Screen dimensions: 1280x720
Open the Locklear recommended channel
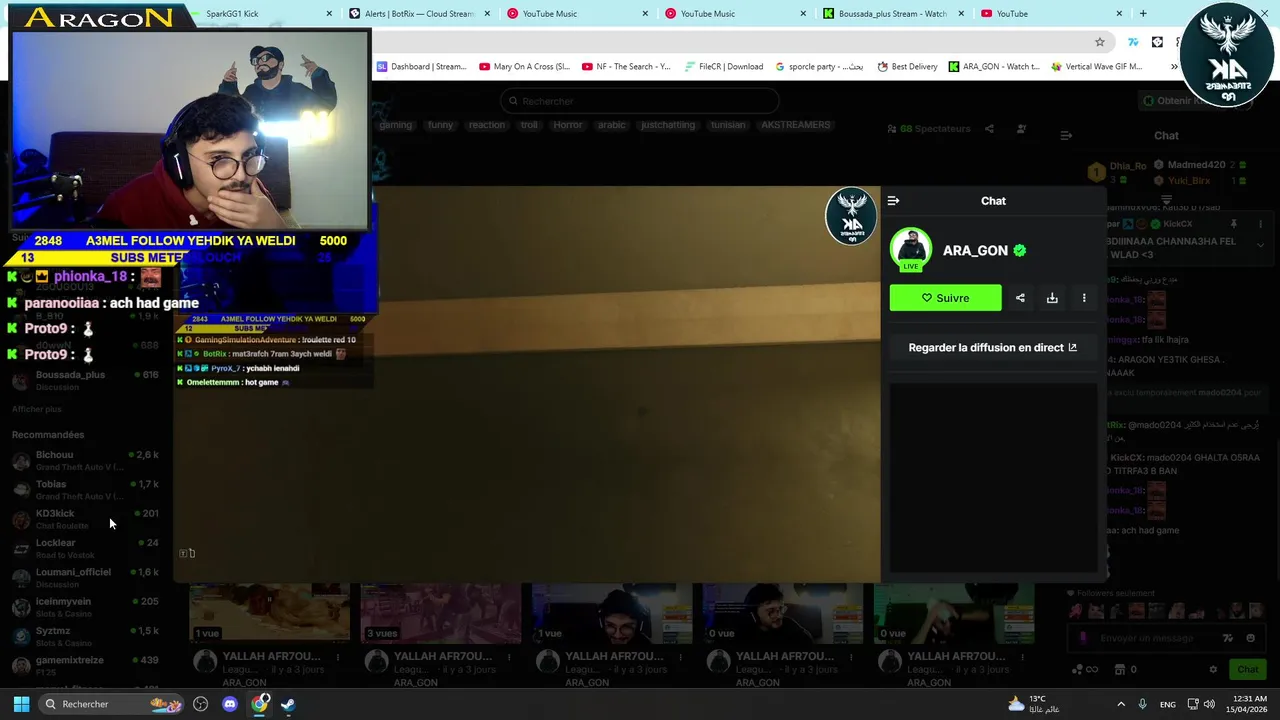[x=85, y=548]
